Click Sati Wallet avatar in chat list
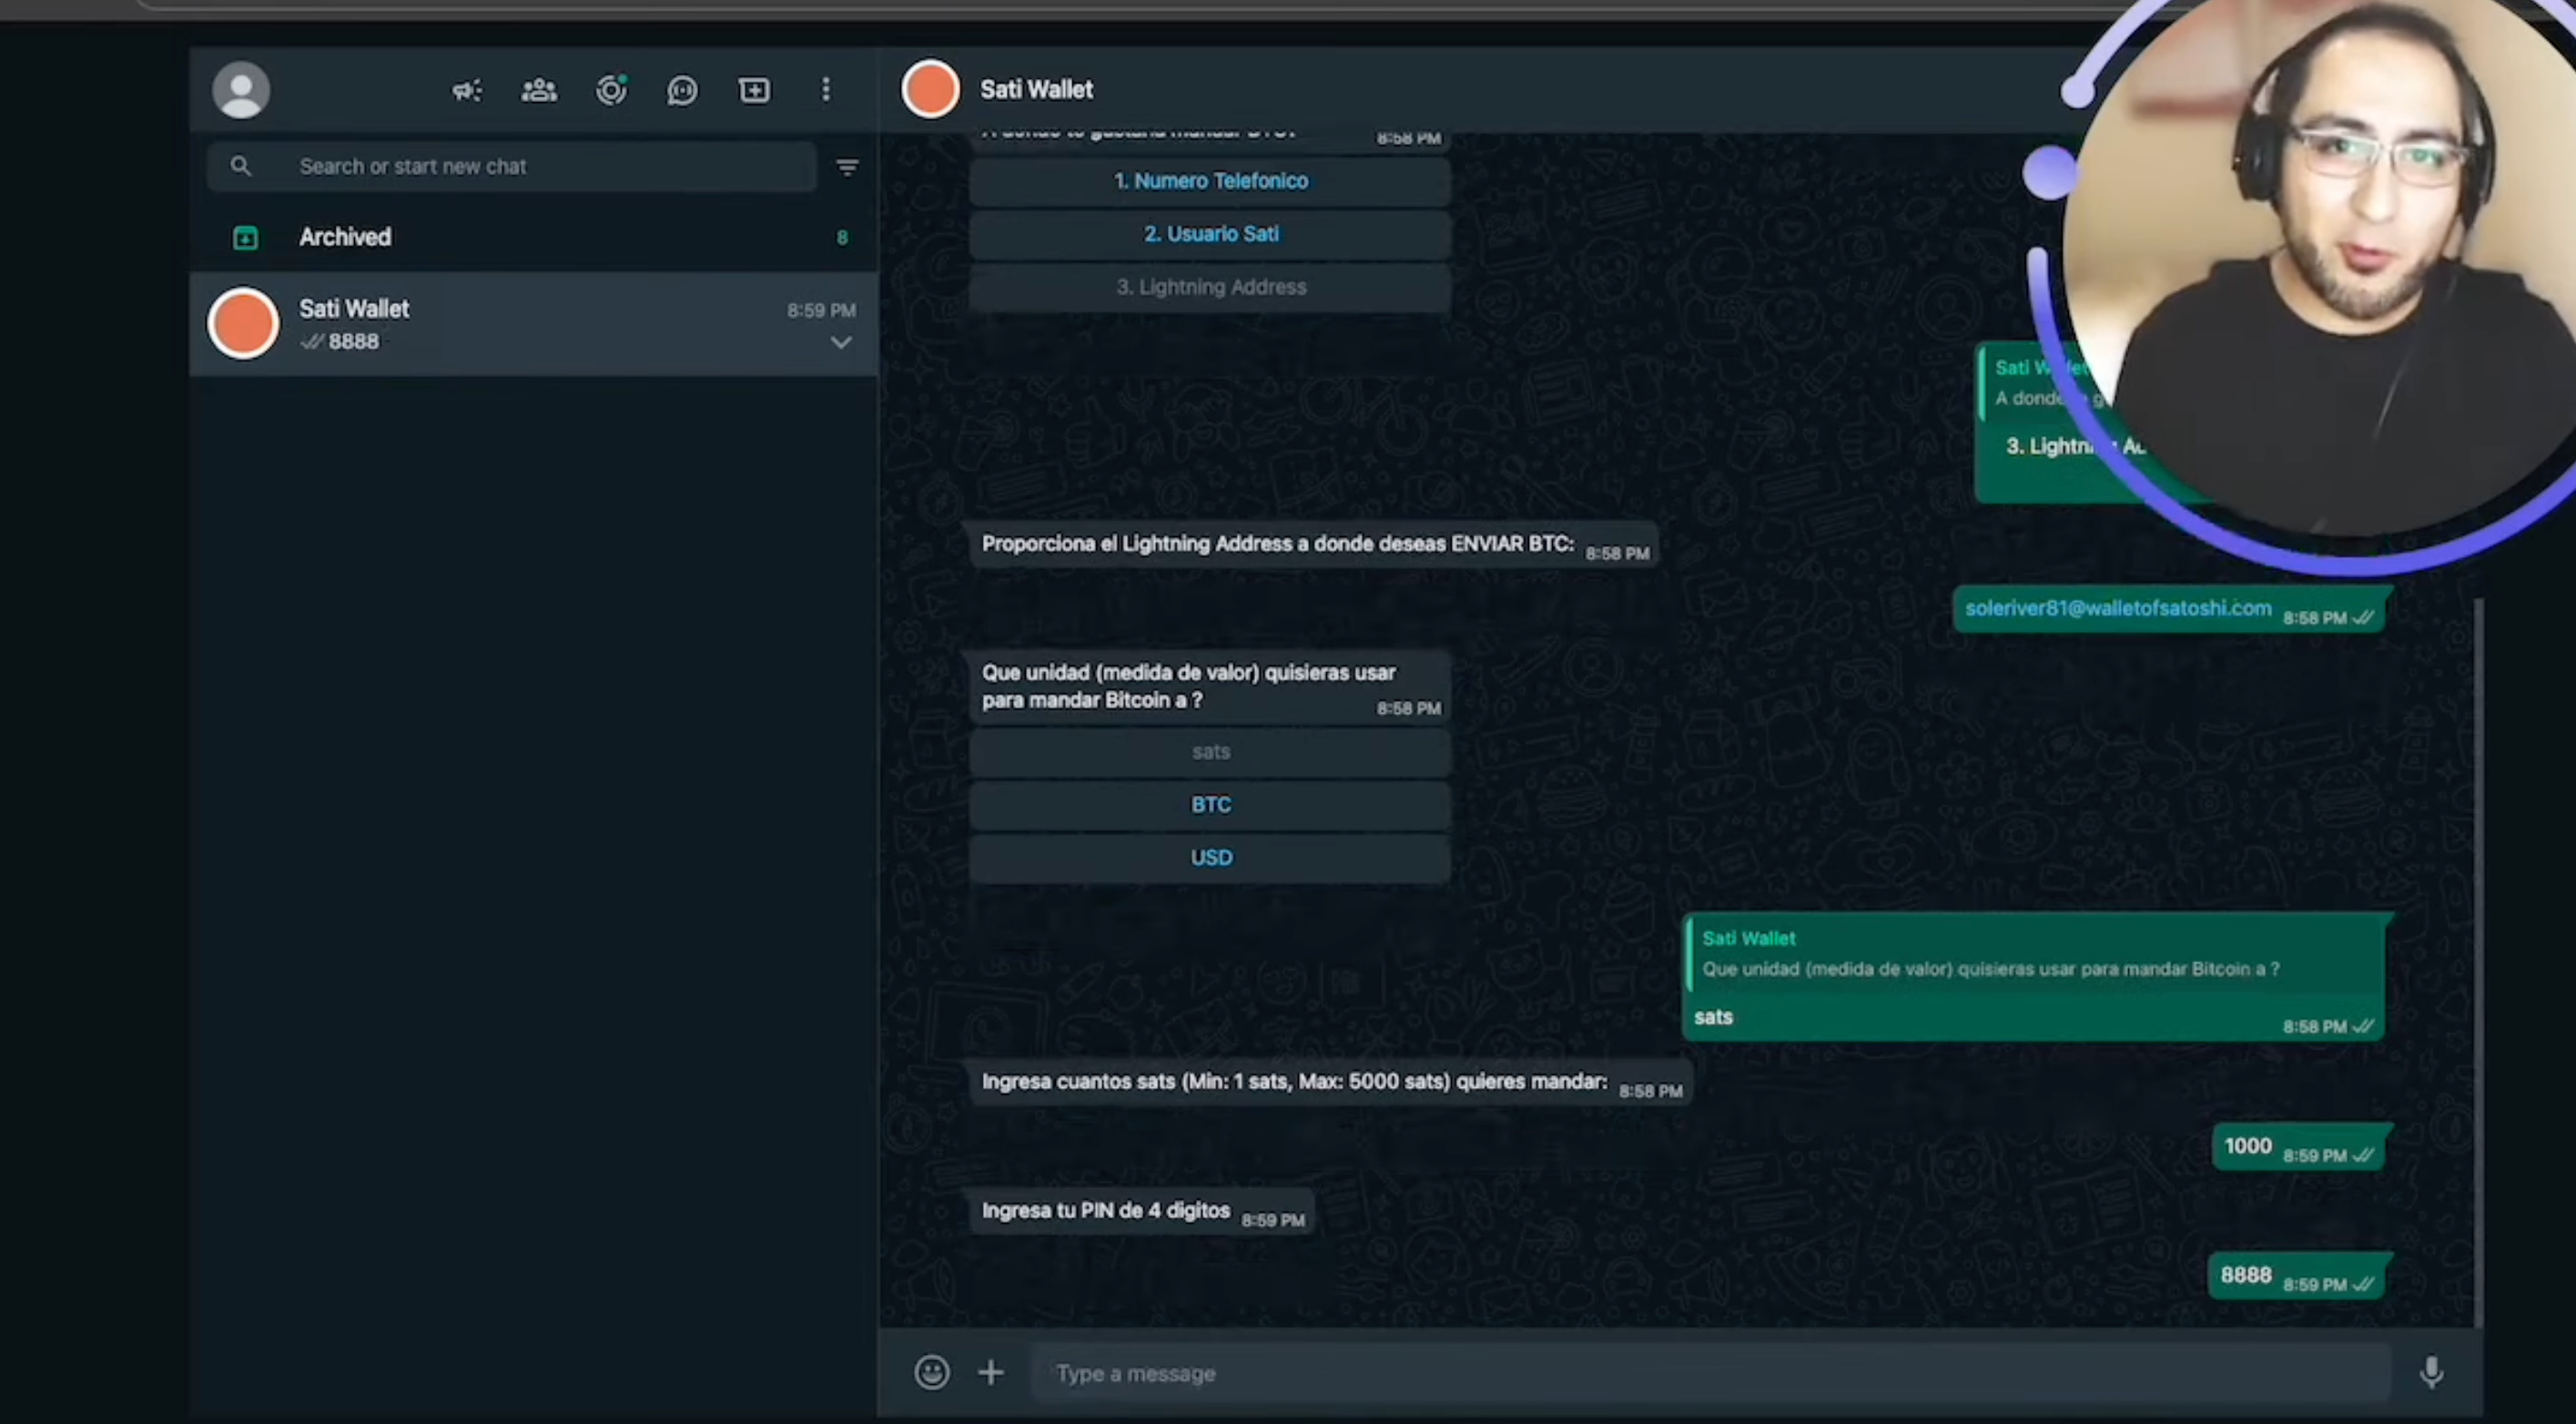This screenshot has width=2576, height=1424. pos(243,323)
